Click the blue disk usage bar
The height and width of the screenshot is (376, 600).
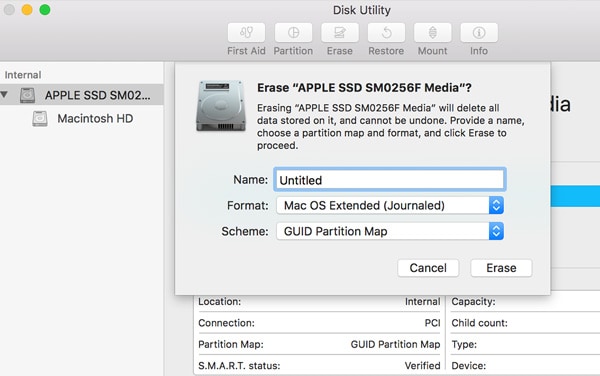[x=575, y=196]
